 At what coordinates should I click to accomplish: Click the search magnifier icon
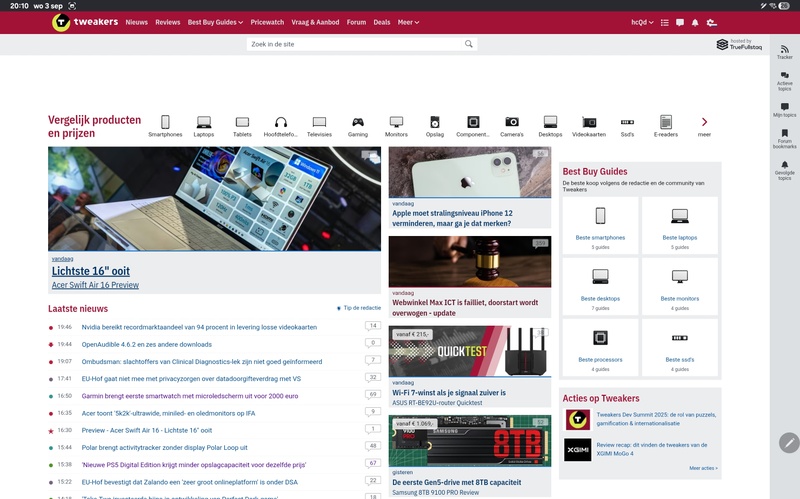click(468, 44)
